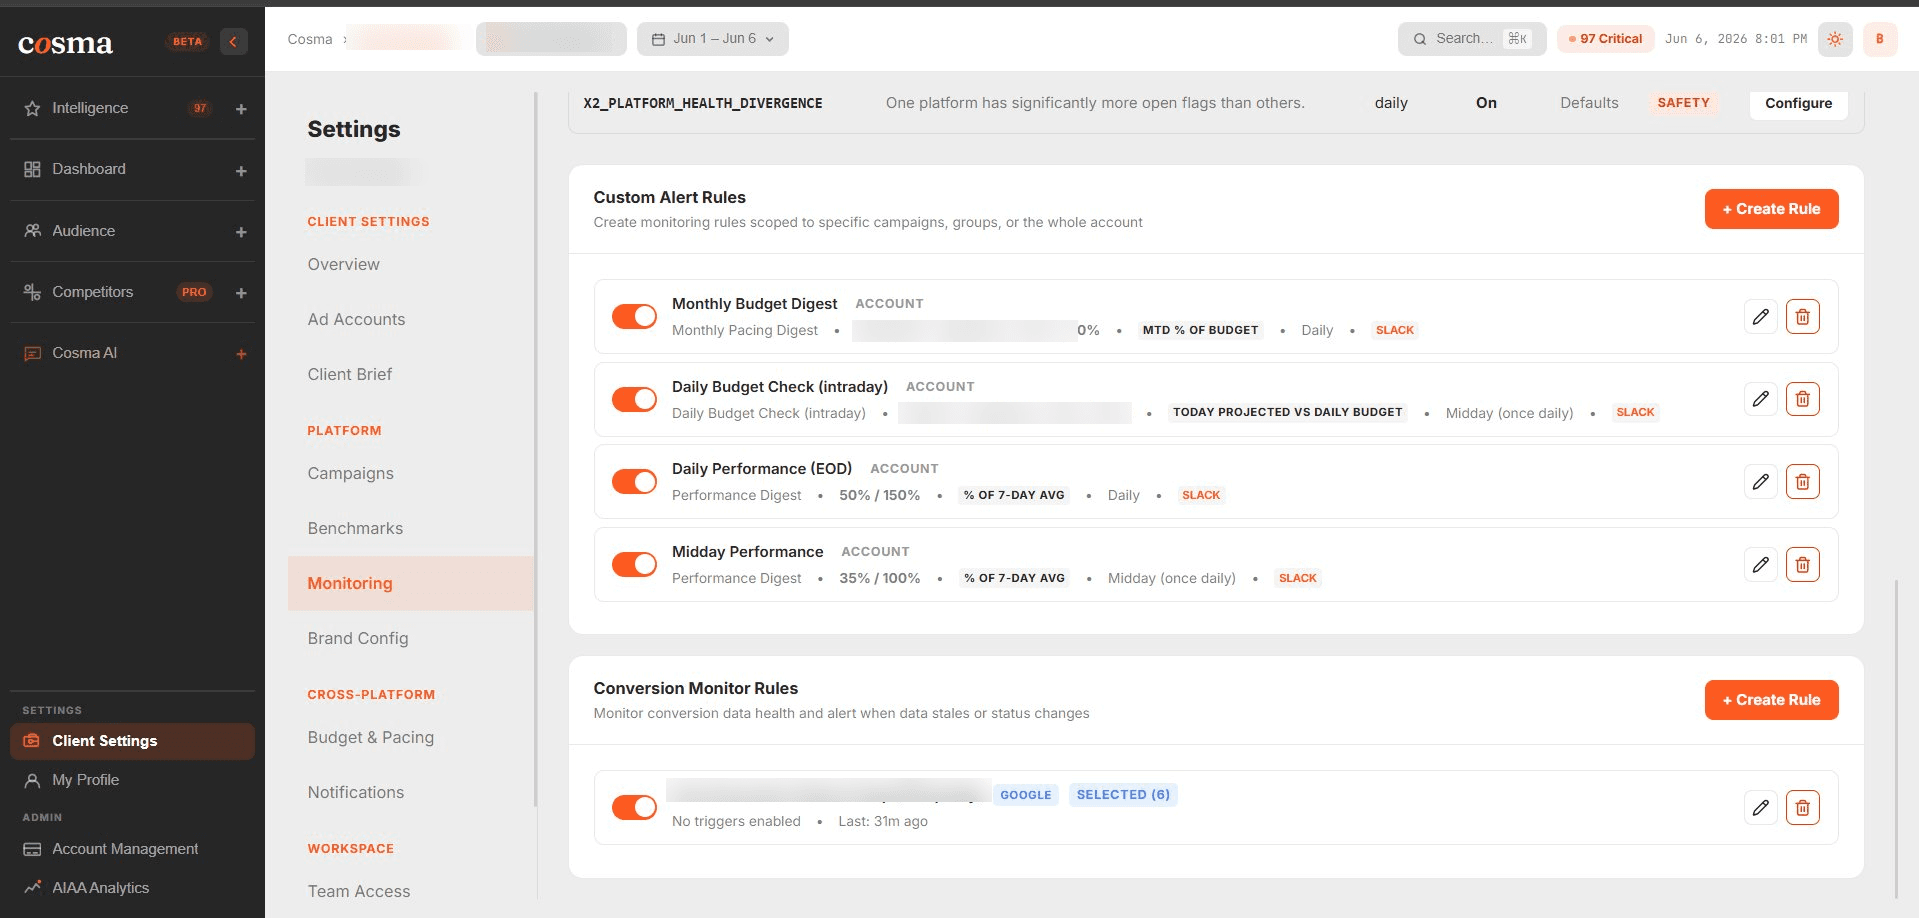Click the main content vertical scrollbar
The image size is (1919, 918).
coord(1896,738)
